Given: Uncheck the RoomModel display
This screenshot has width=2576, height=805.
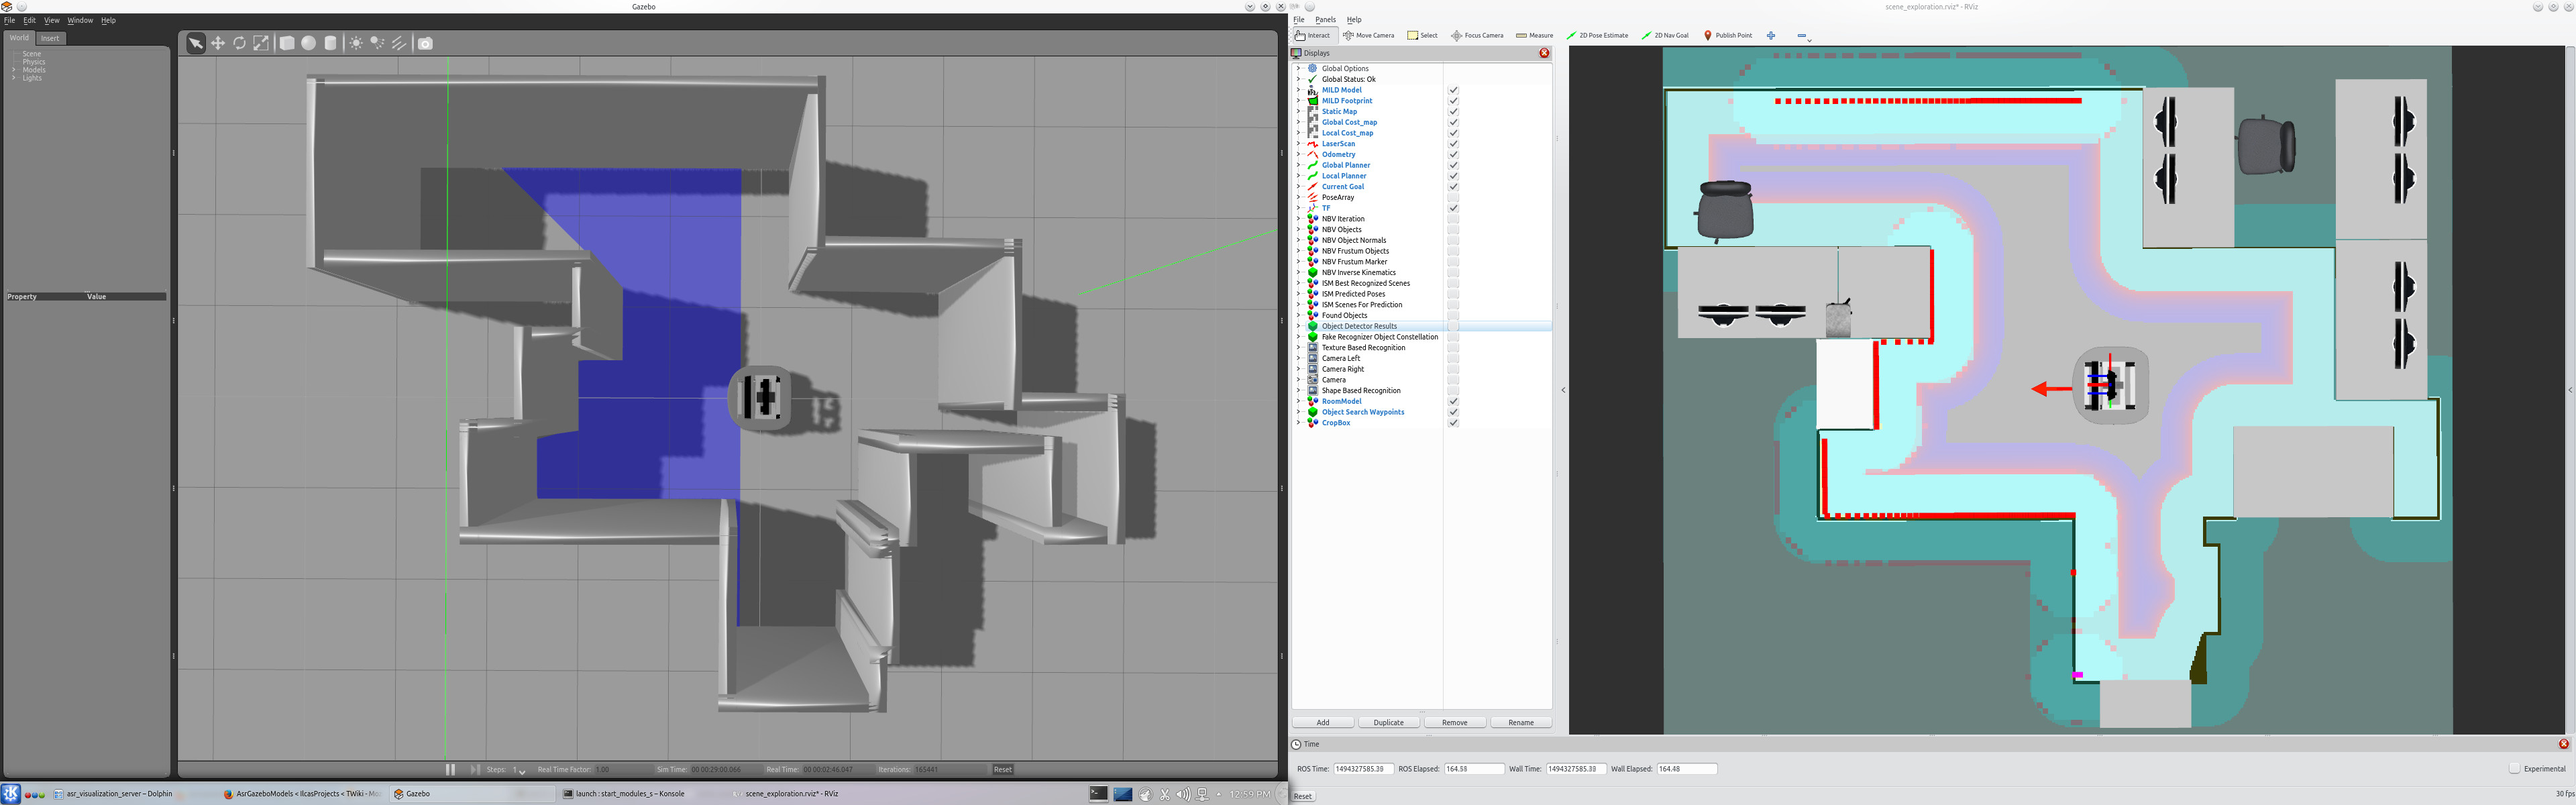Looking at the screenshot, I should coord(1453,401).
